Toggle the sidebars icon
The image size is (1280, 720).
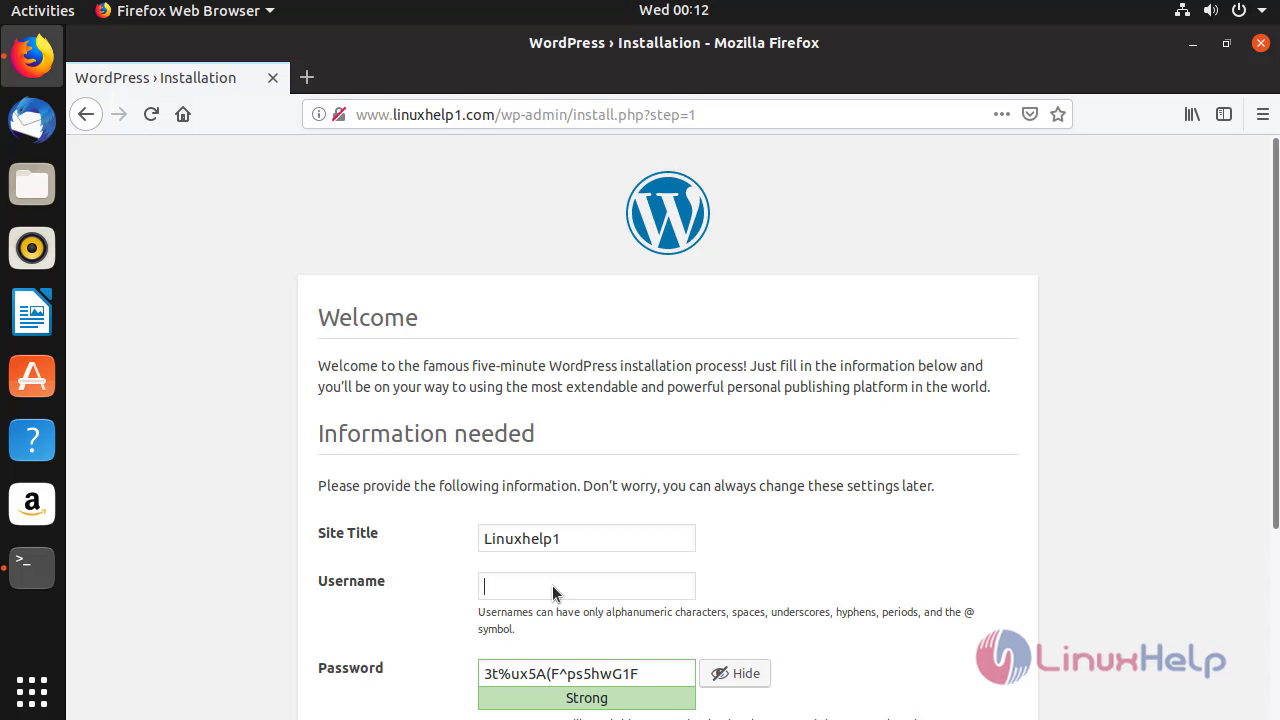coord(1224,114)
